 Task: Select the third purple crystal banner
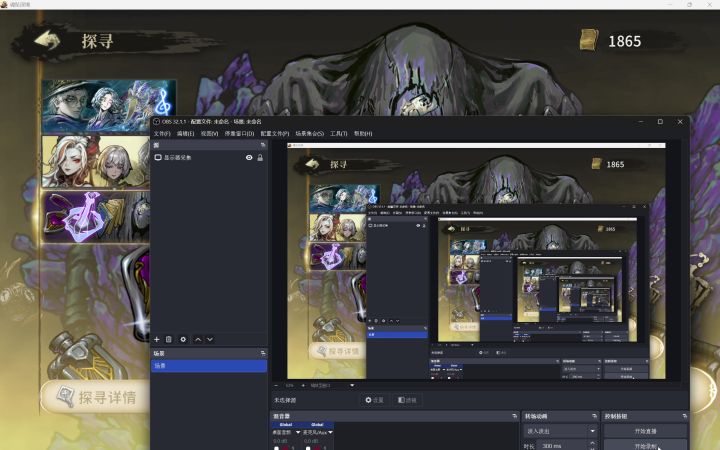click(x=96, y=216)
